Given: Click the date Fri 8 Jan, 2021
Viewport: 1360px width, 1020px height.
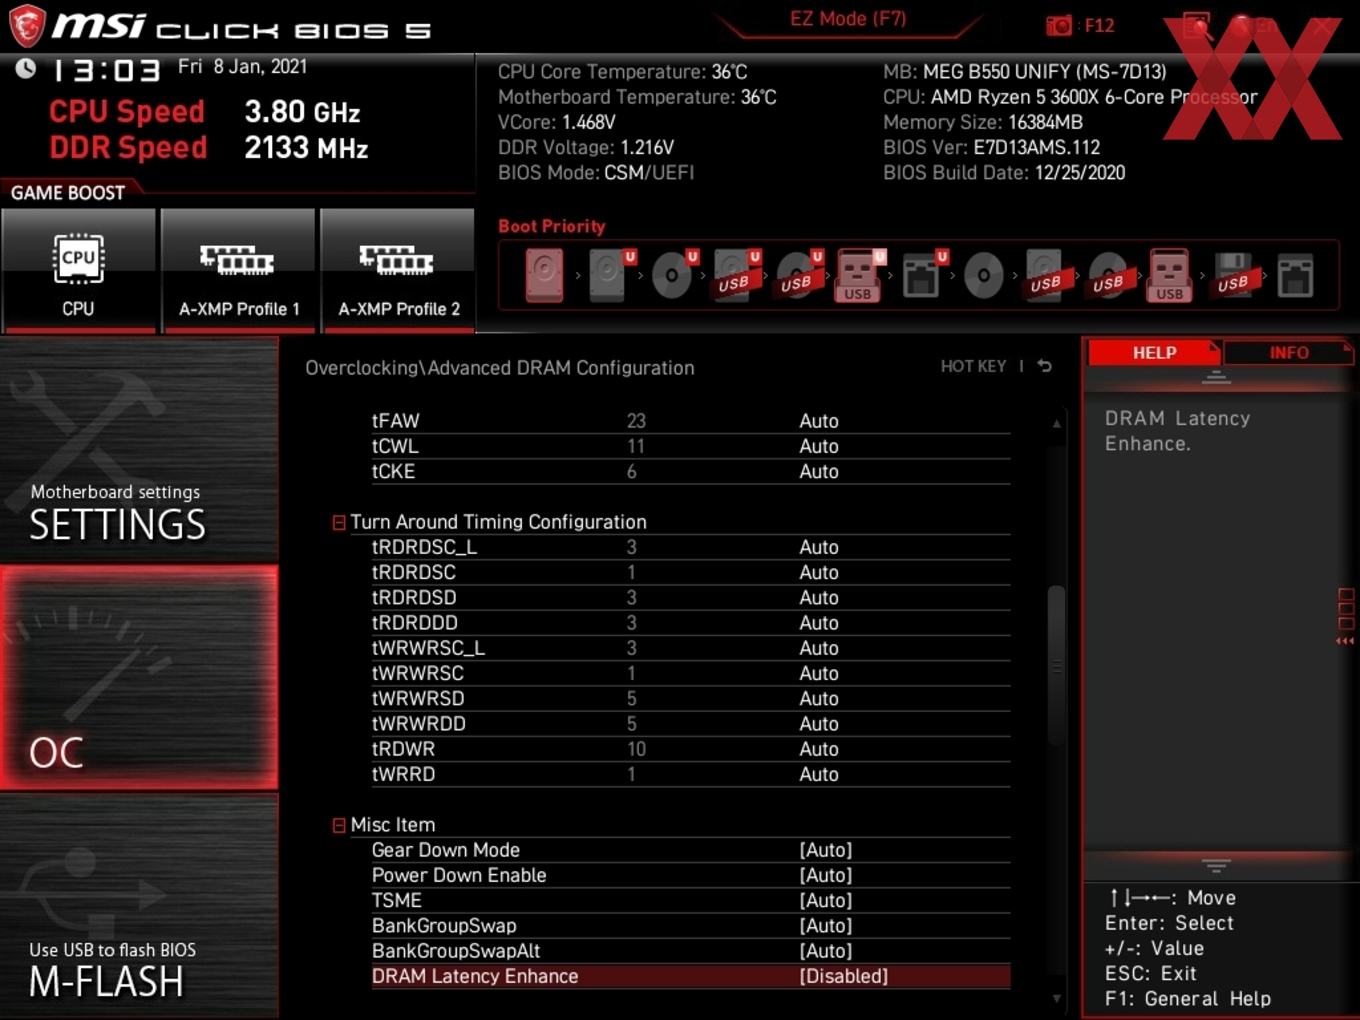Looking at the screenshot, I should [x=242, y=67].
